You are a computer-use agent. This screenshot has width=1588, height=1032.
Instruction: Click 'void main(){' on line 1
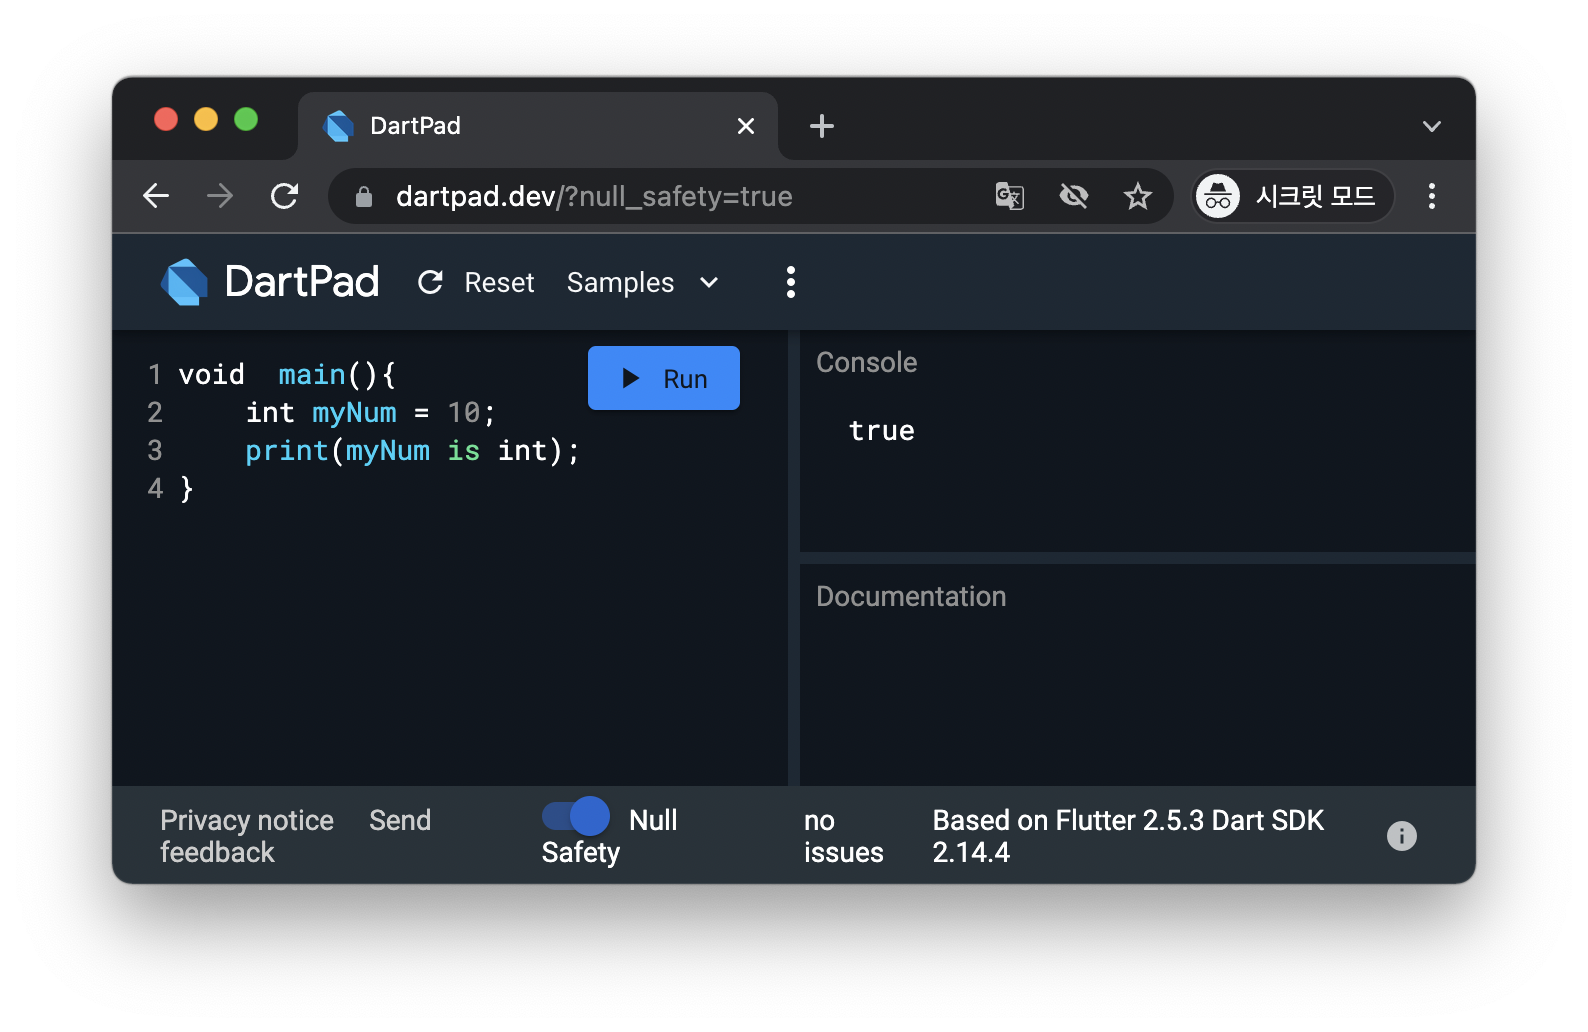tap(288, 375)
